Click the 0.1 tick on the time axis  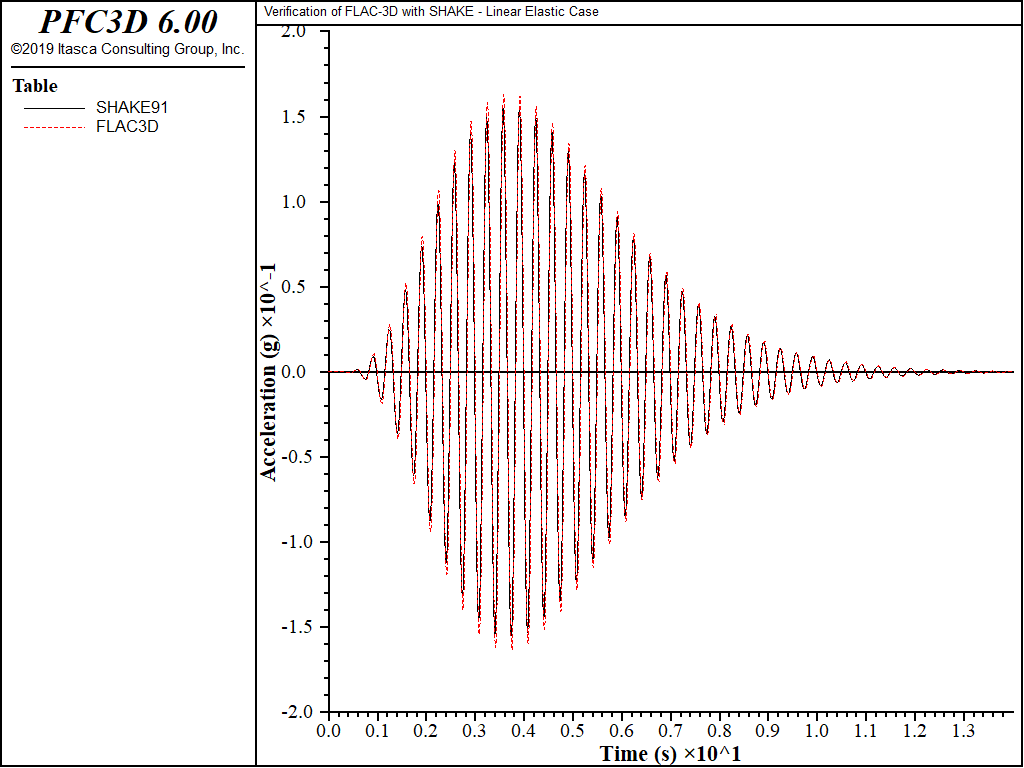pos(377,730)
